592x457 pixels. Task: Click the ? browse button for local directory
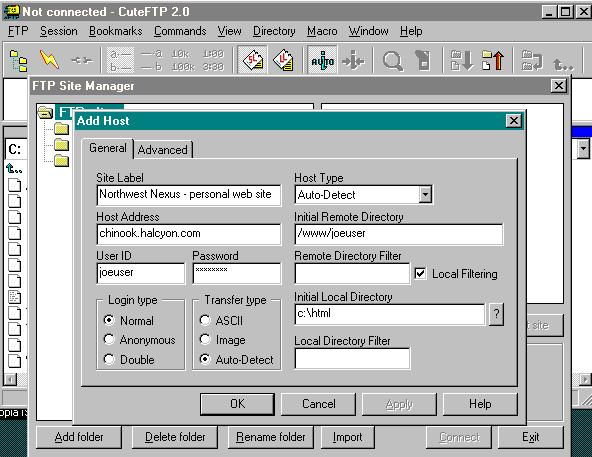coord(496,314)
